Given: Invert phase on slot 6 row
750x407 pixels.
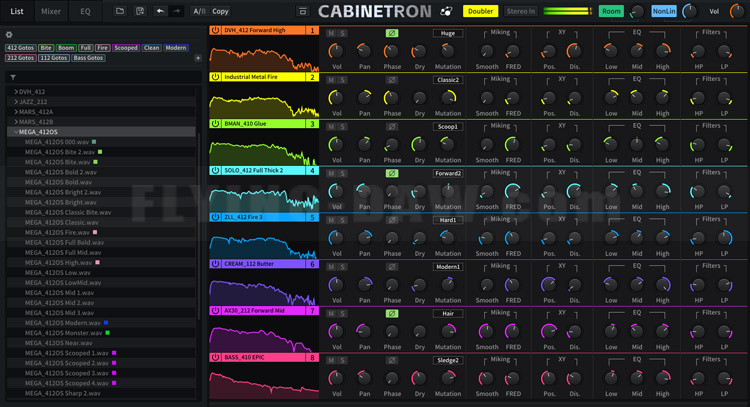Looking at the screenshot, I should coord(392,267).
